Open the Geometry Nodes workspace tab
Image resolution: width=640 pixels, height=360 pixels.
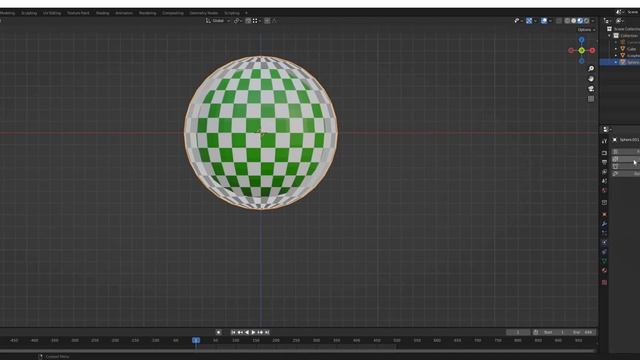204,13
